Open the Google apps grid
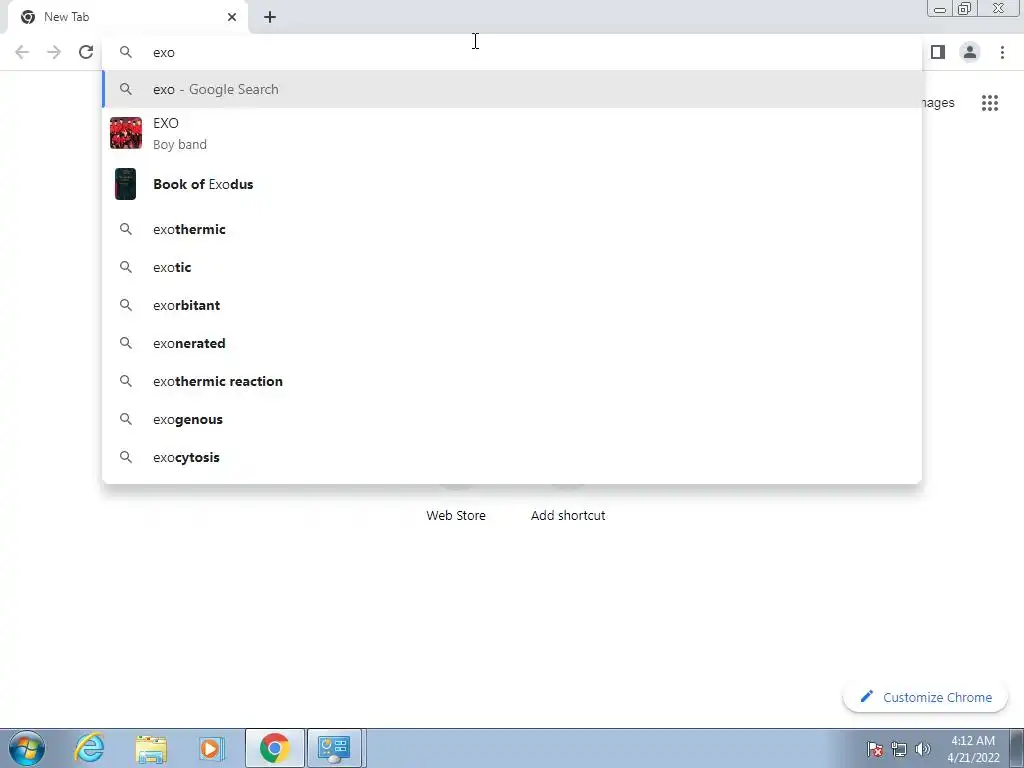 pos(990,103)
